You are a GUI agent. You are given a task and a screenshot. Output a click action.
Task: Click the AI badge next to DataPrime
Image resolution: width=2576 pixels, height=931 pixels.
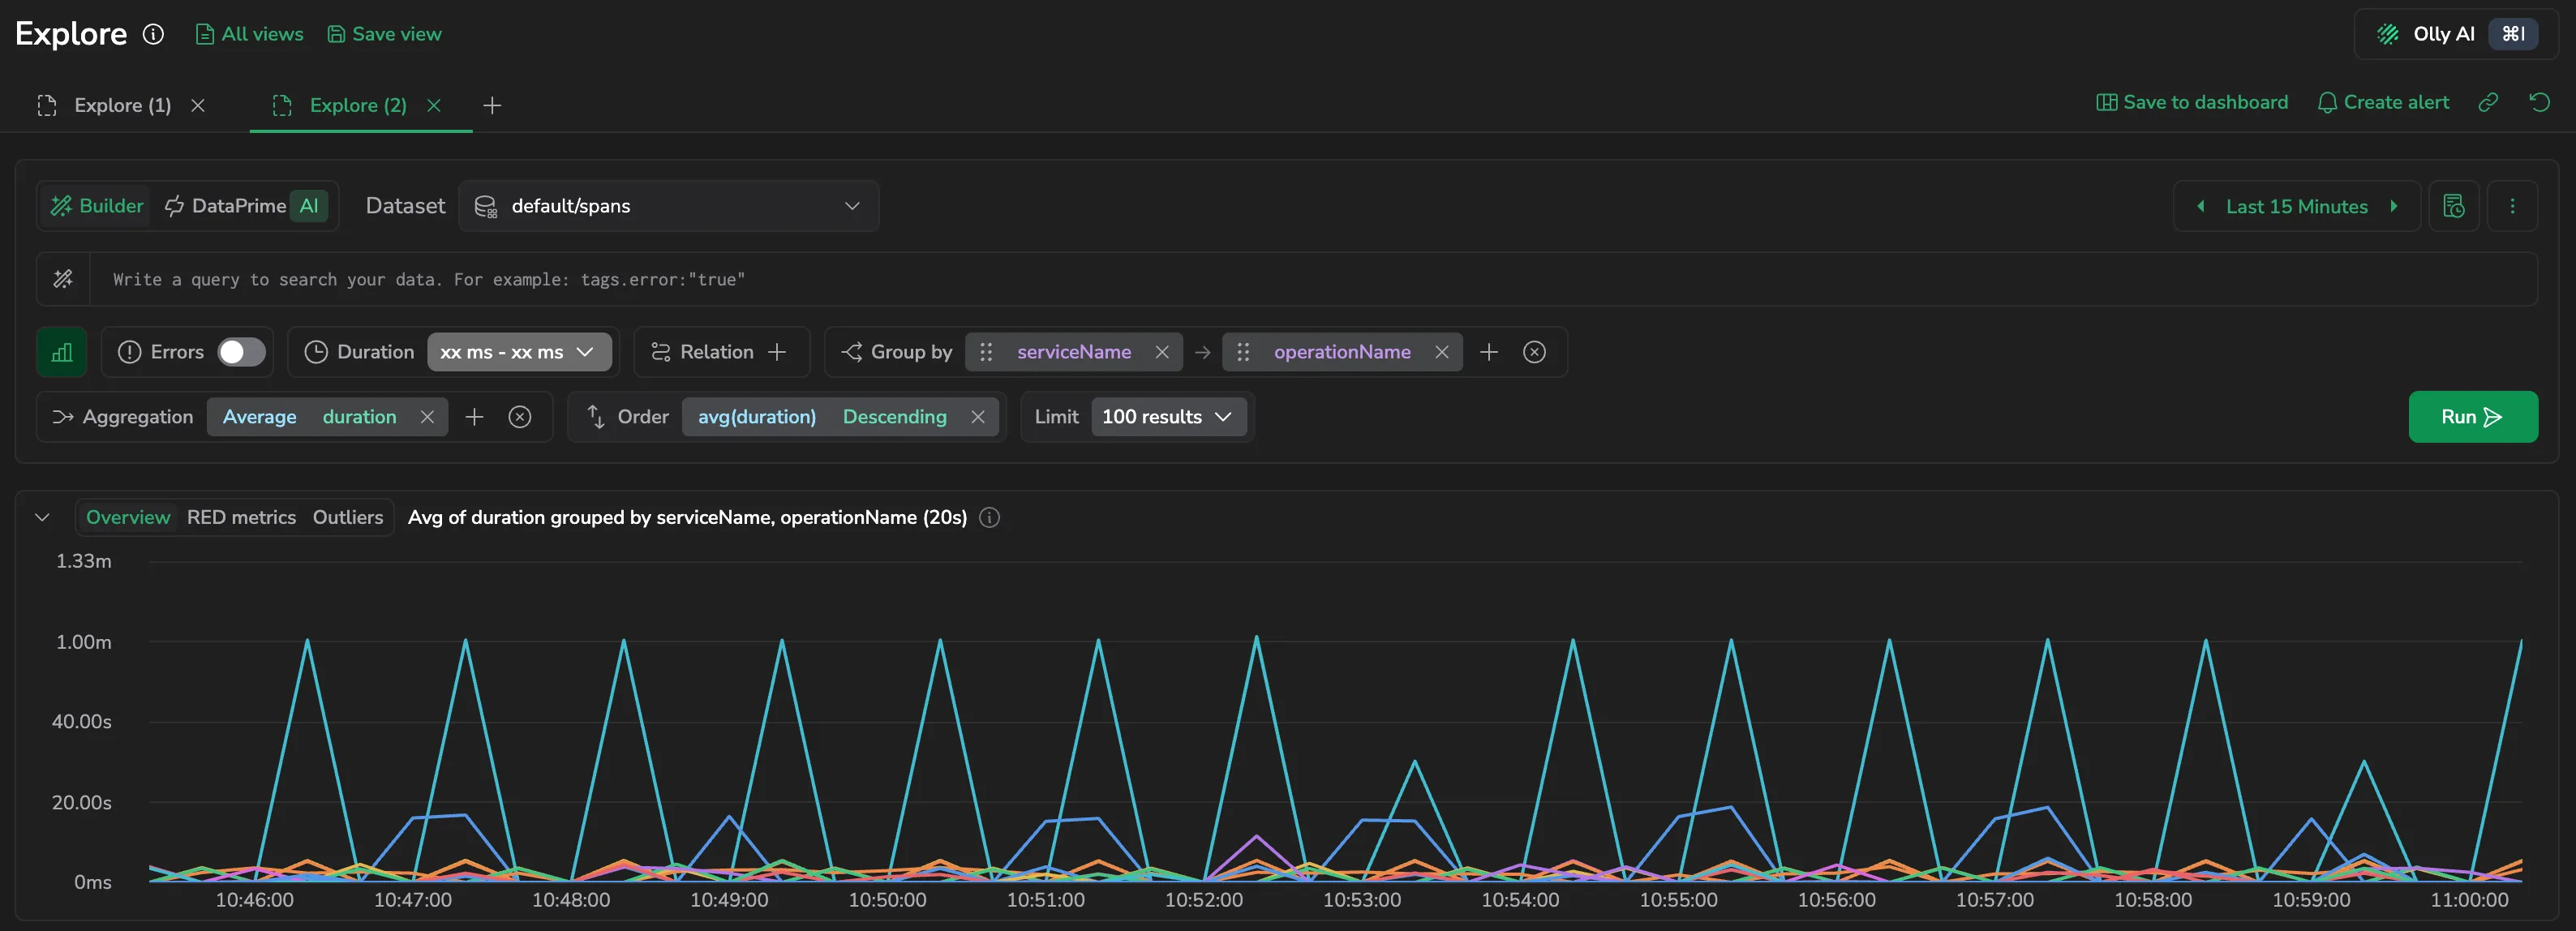point(309,206)
